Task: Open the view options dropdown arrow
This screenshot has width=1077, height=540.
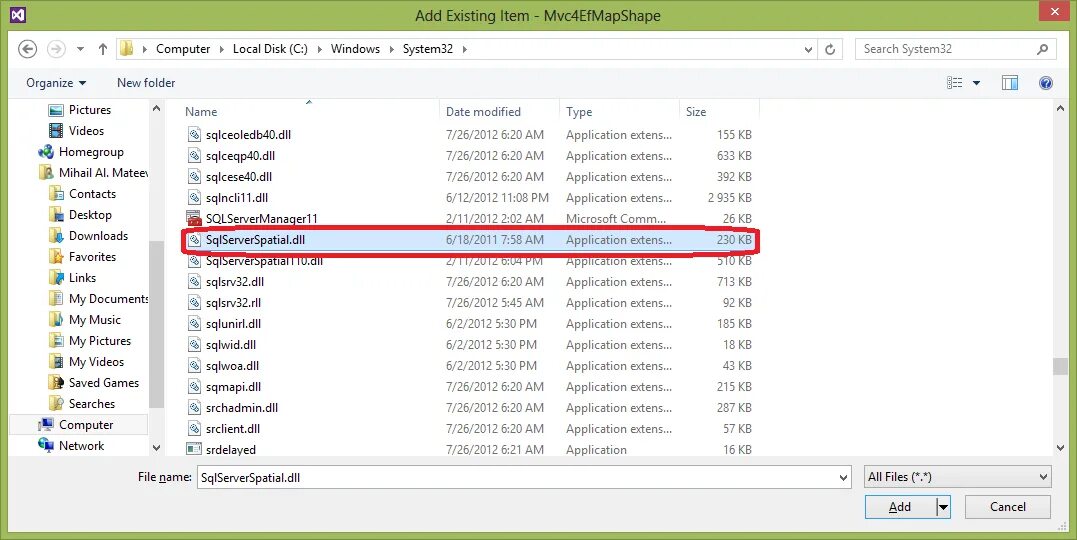Action: 976,83
